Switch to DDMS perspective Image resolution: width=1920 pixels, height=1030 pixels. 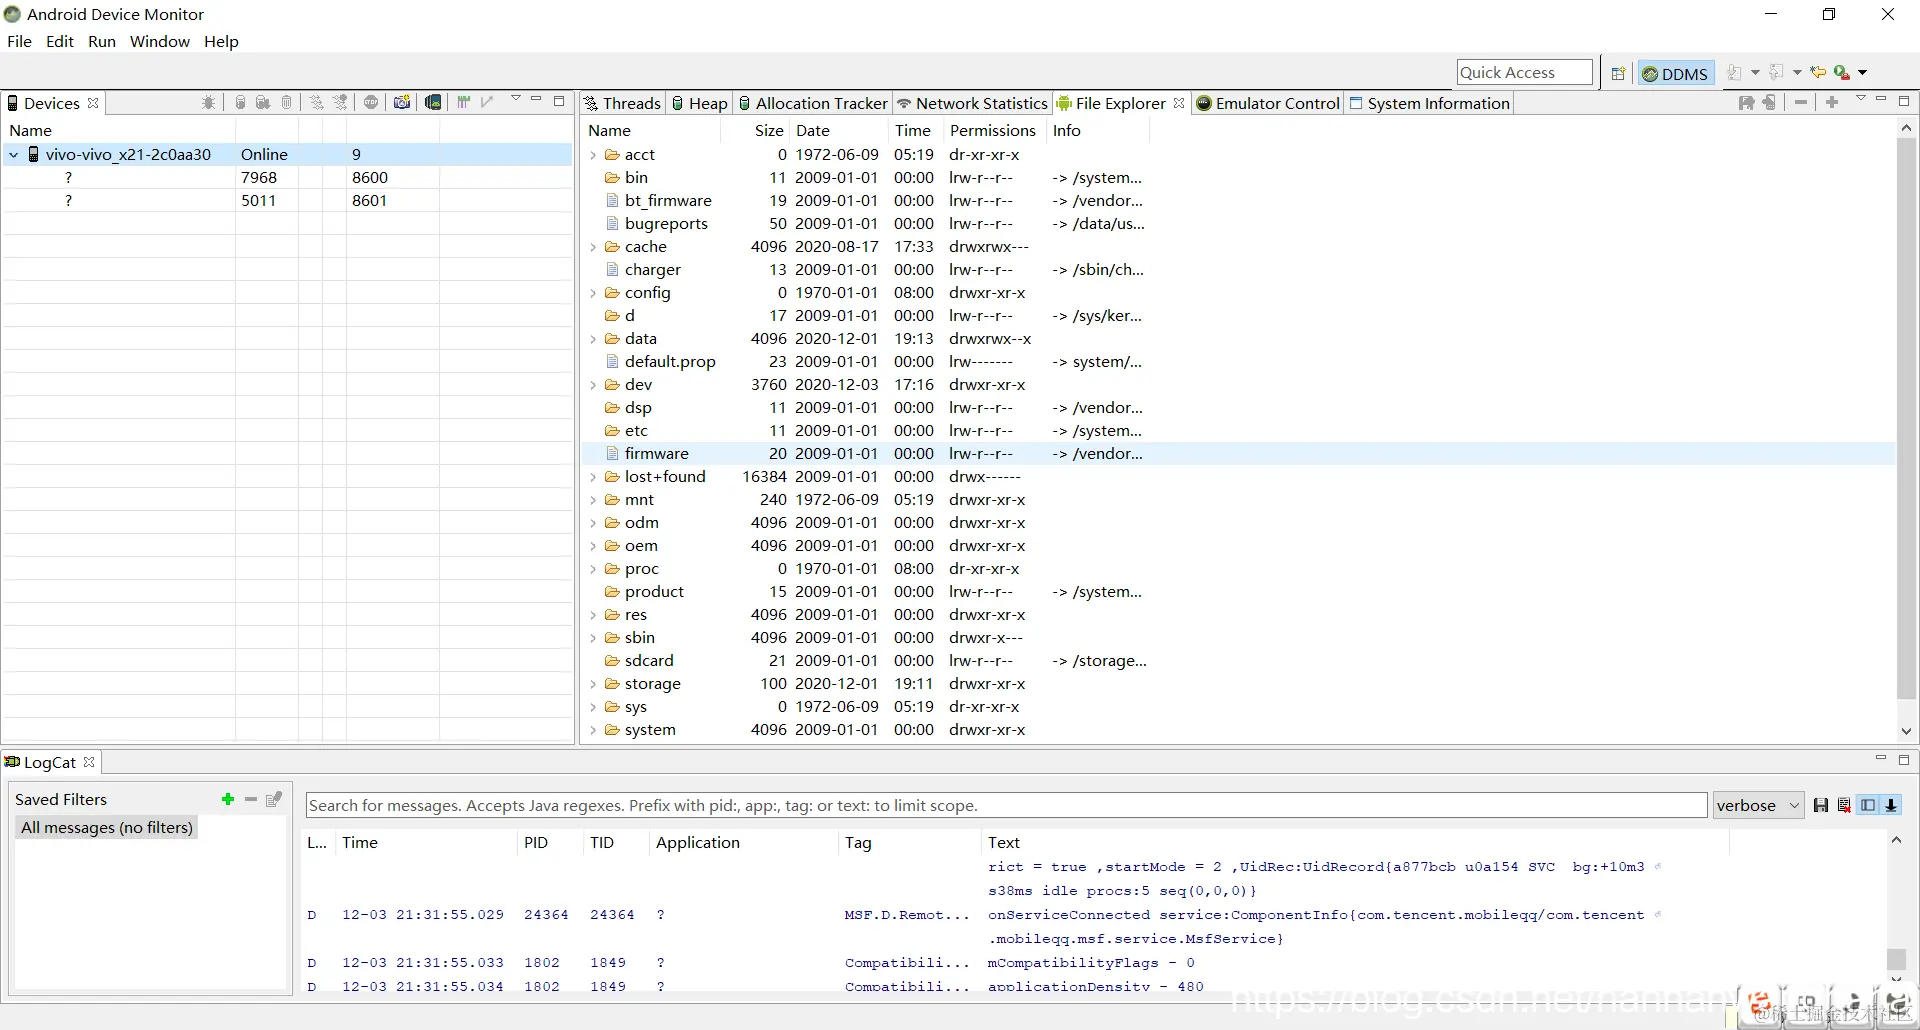[x=1676, y=73]
